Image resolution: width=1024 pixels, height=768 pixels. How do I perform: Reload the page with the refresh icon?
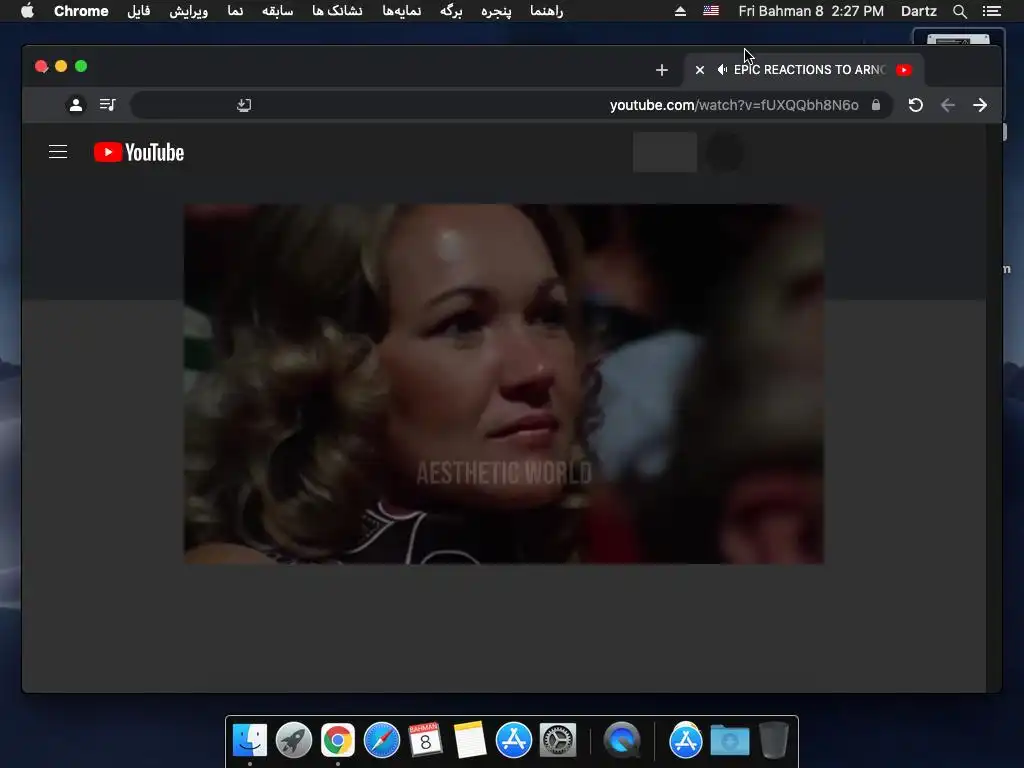point(916,105)
